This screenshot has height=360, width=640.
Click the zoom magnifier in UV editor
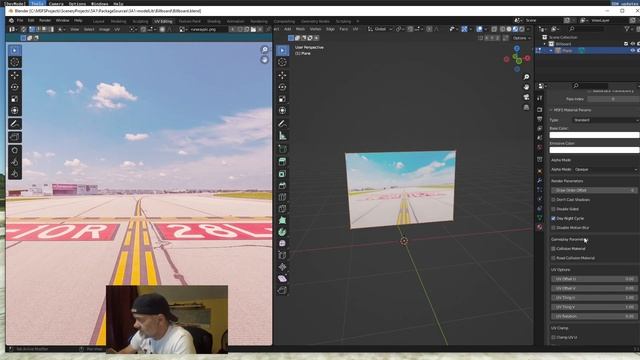[x=264, y=50]
